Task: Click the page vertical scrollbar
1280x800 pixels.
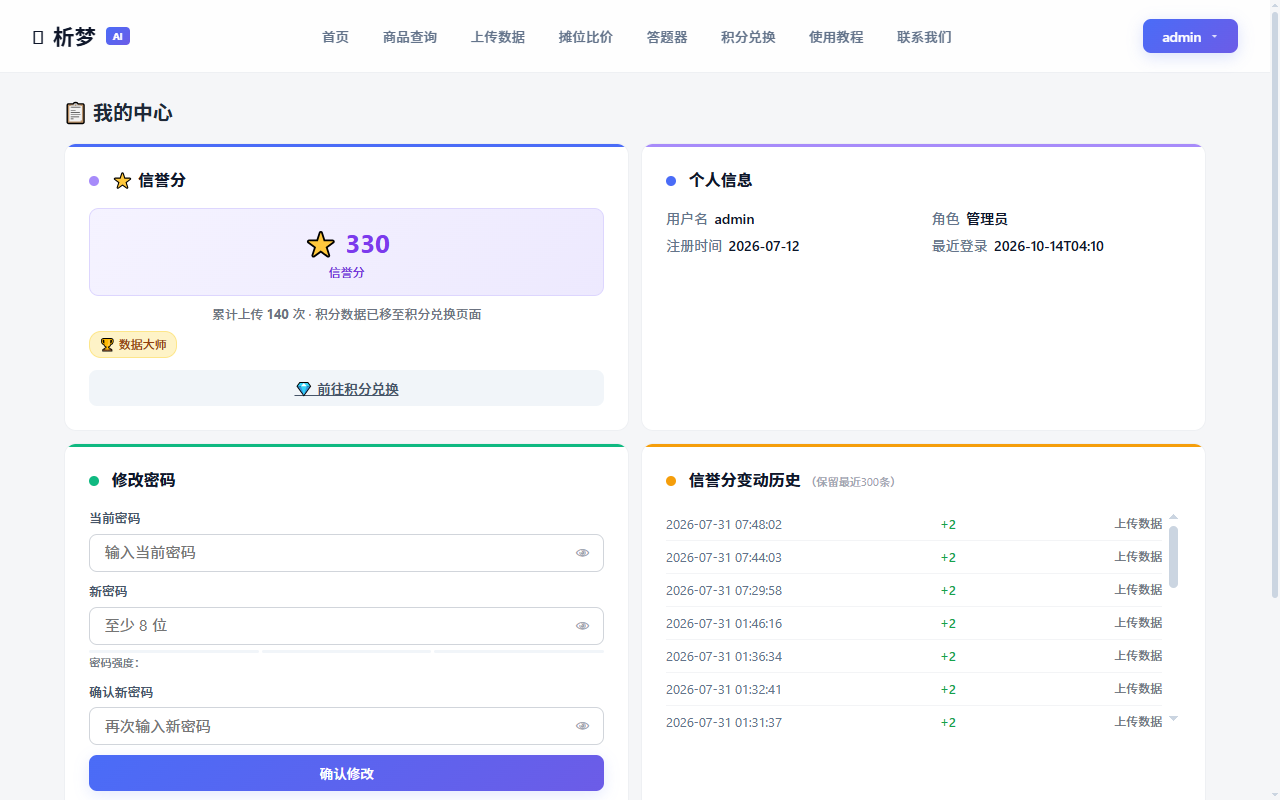Action: (x=1274, y=305)
